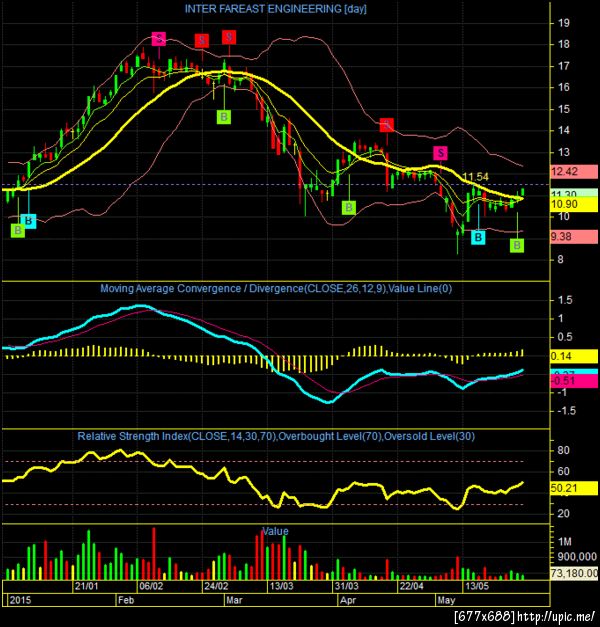Click the 1M volume axis label
Screen dimensions: 600x627
click(564, 542)
